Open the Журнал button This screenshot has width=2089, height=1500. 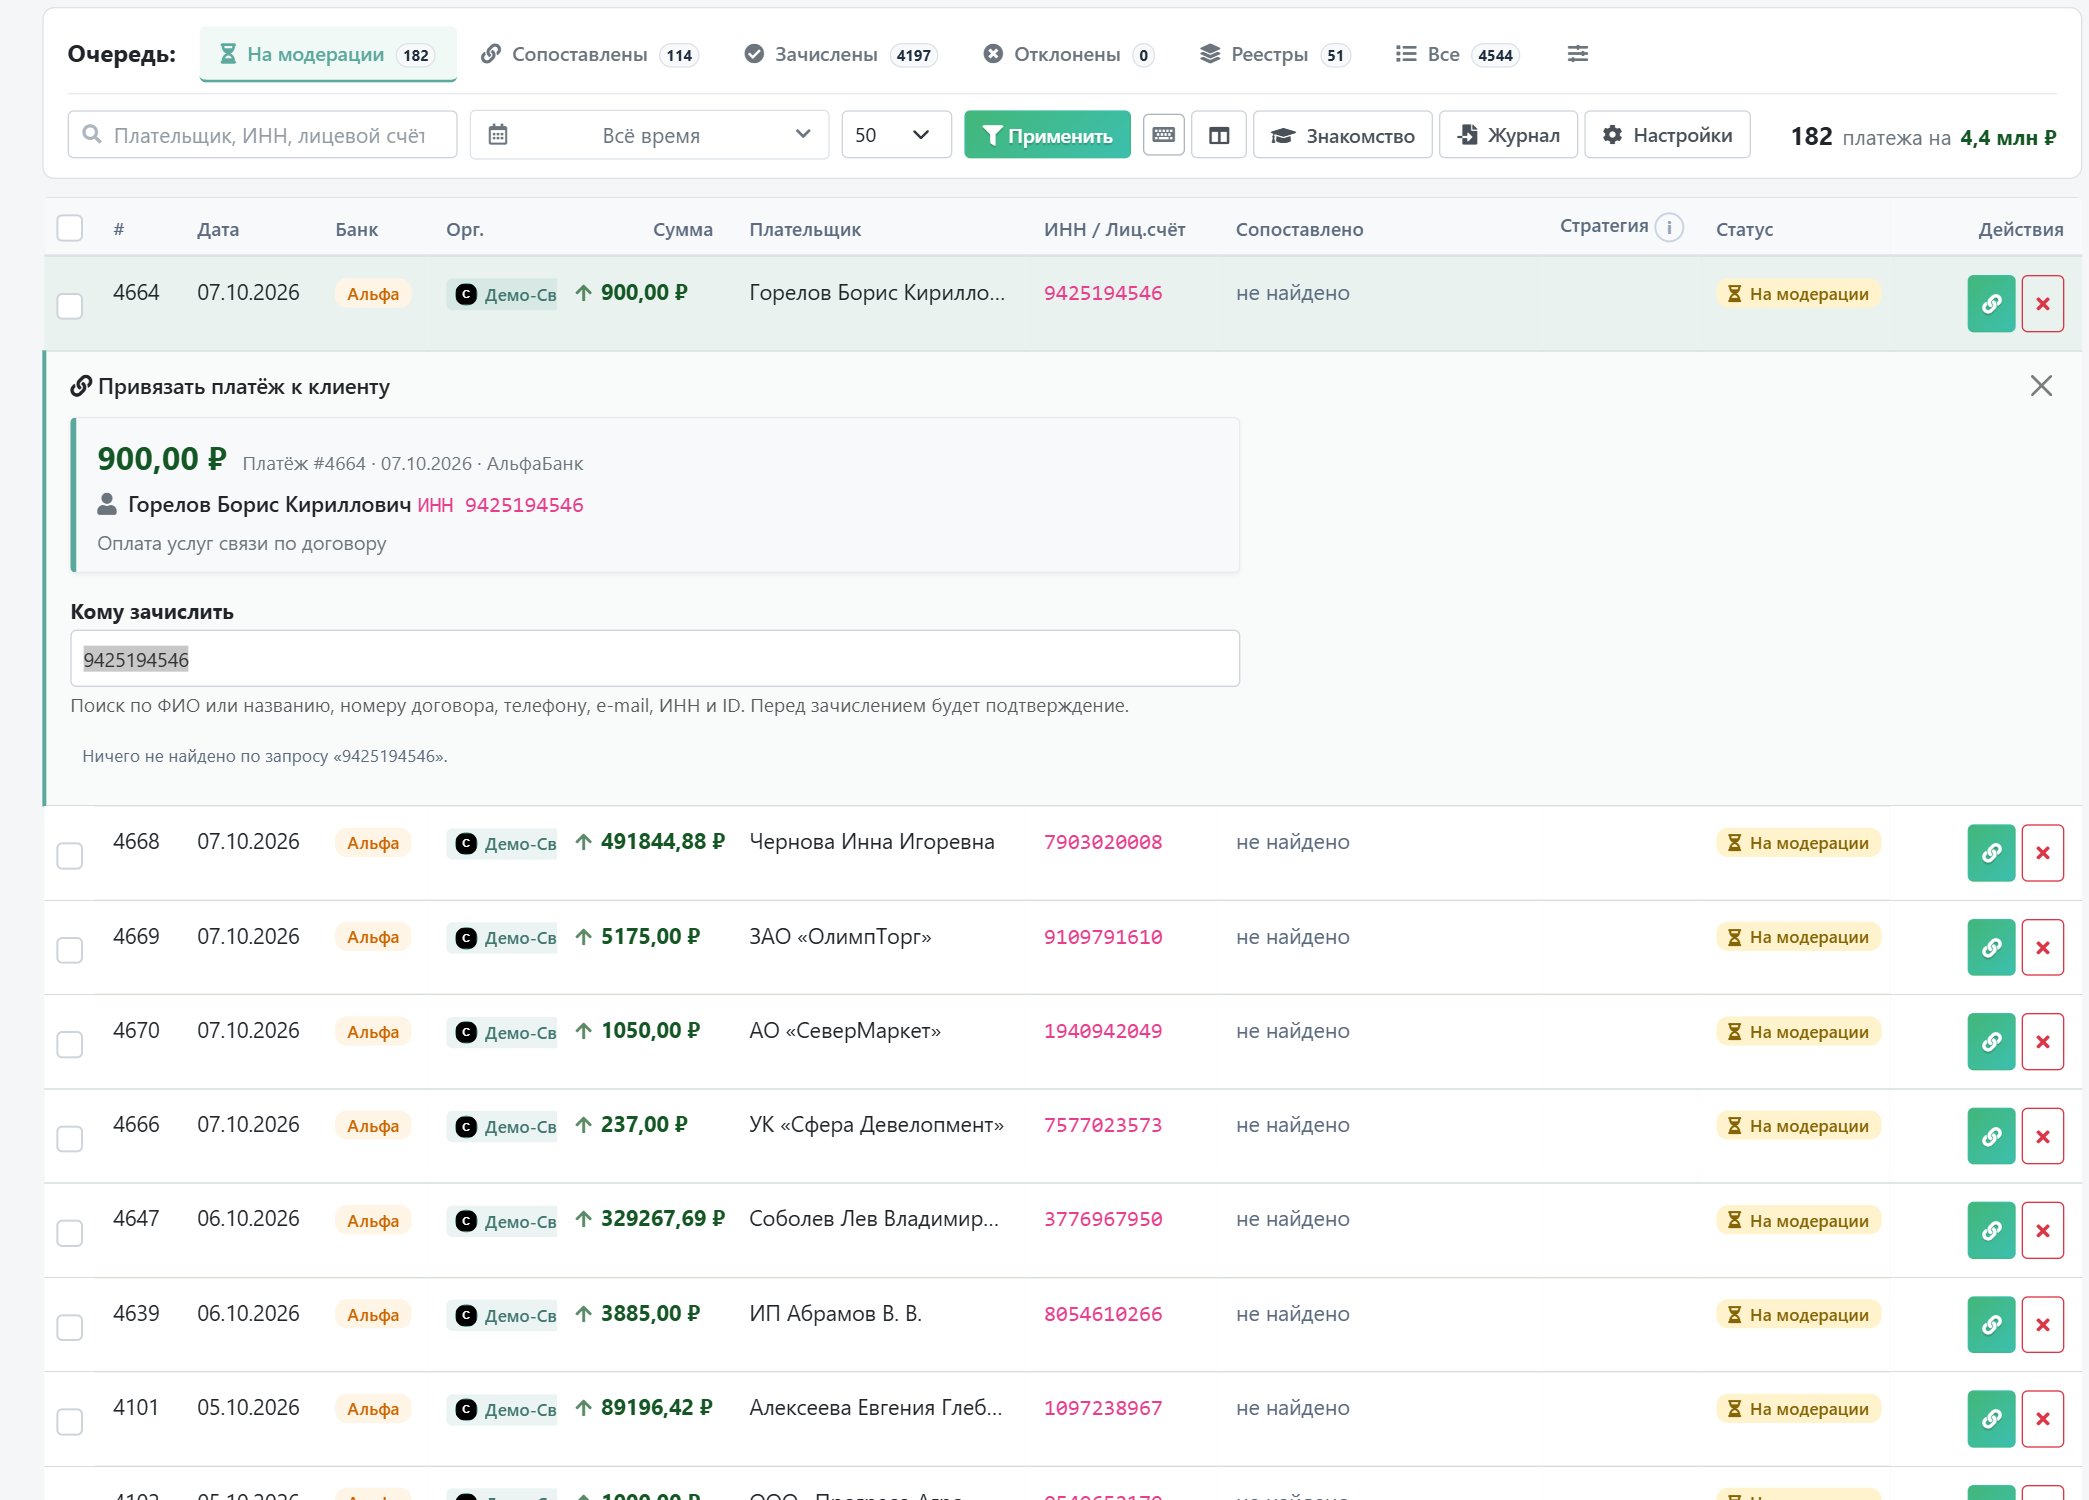pyautogui.click(x=1508, y=135)
